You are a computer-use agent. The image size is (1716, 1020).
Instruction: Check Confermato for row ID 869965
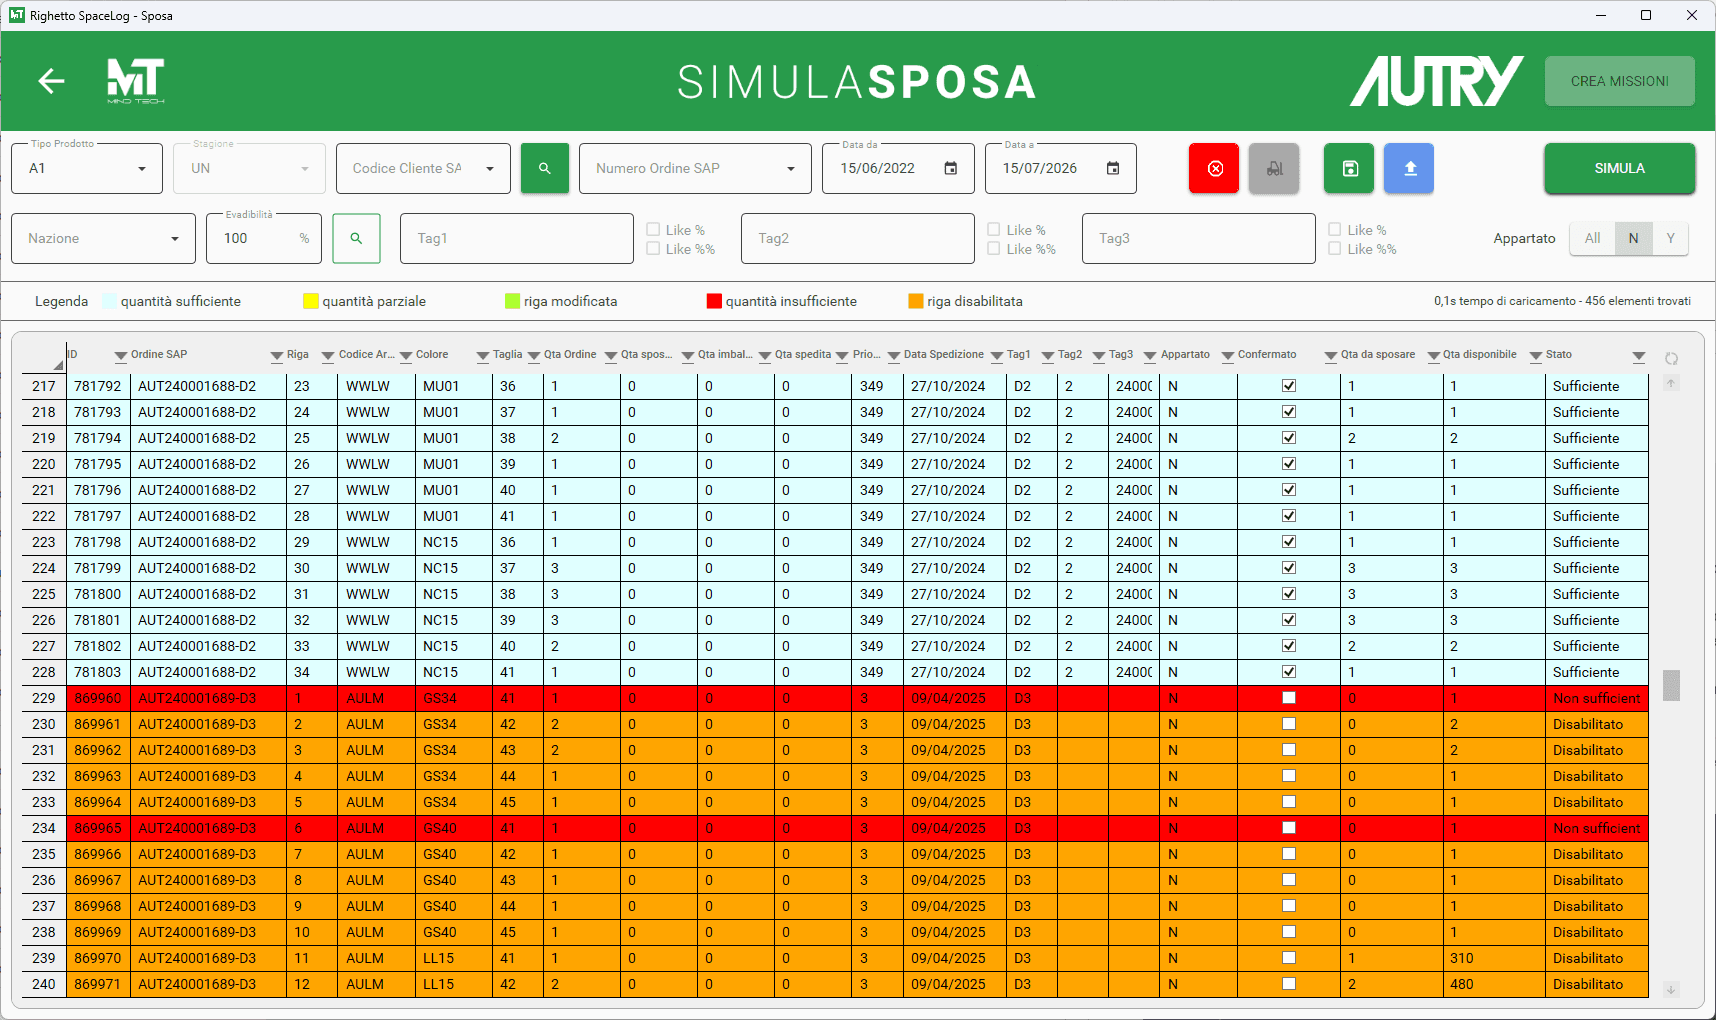point(1289,828)
